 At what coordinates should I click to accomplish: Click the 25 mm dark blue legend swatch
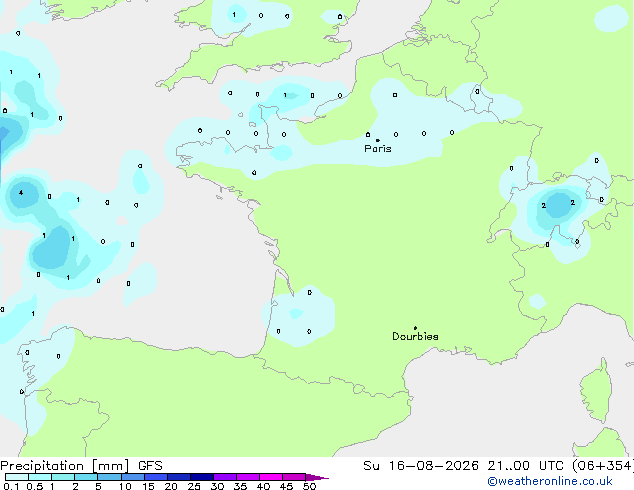pyautogui.click(x=202, y=477)
